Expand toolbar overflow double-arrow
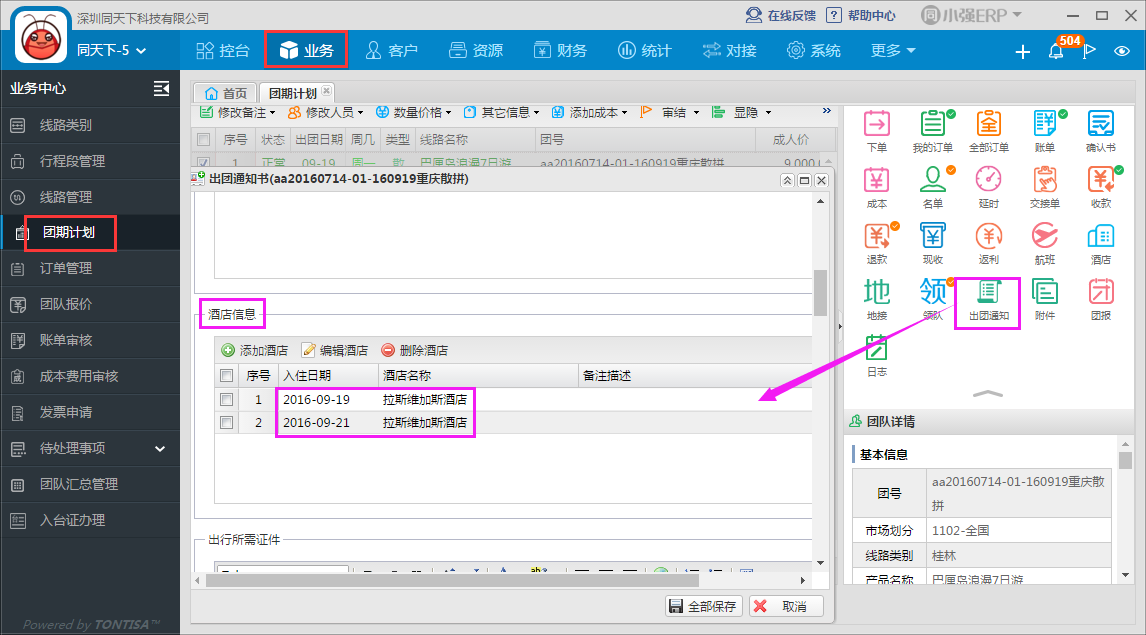Image resolution: width=1146 pixels, height=635 pixels. [x=827, y=111]
